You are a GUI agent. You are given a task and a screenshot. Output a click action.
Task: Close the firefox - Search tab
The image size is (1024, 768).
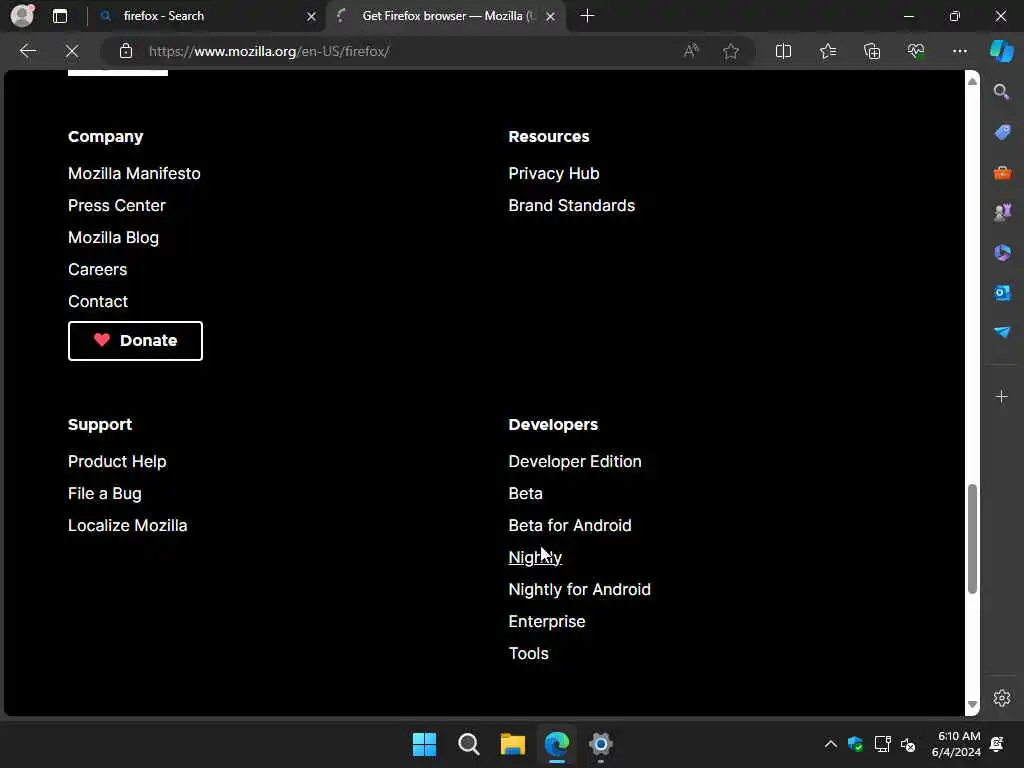pyautogui.click(x=312, y=16)
